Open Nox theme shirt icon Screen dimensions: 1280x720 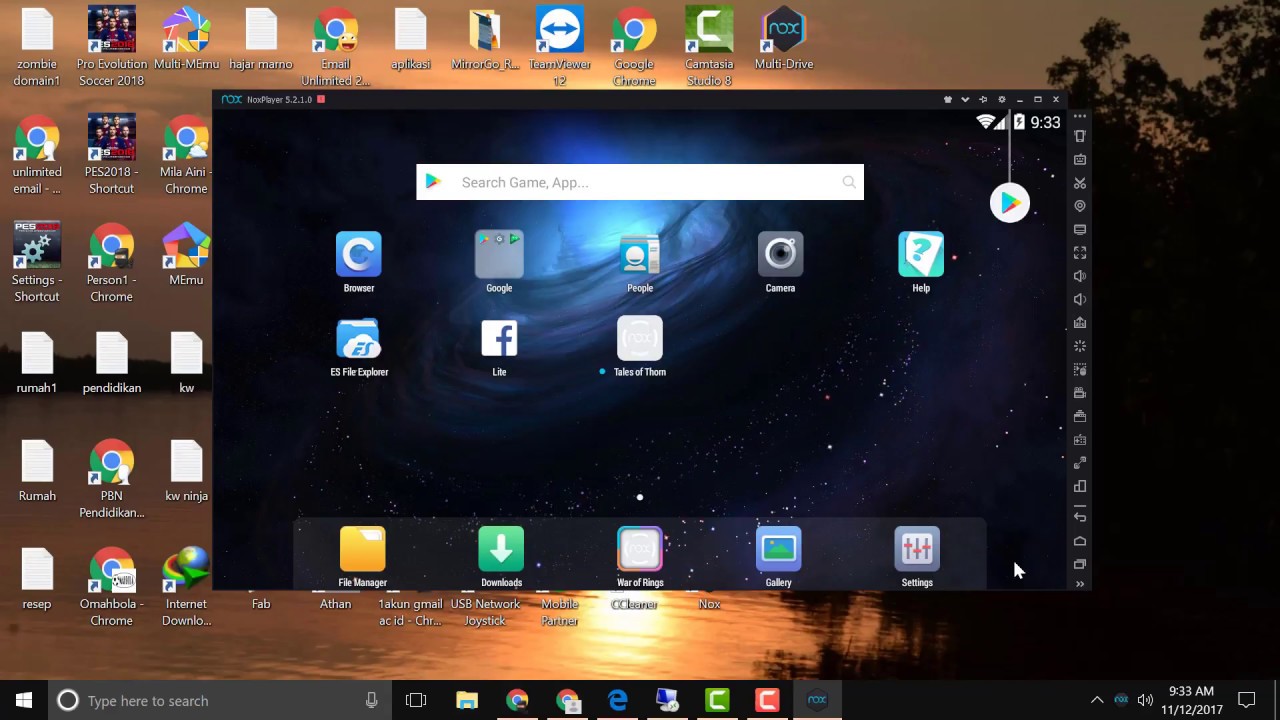[x=947, y=100]
